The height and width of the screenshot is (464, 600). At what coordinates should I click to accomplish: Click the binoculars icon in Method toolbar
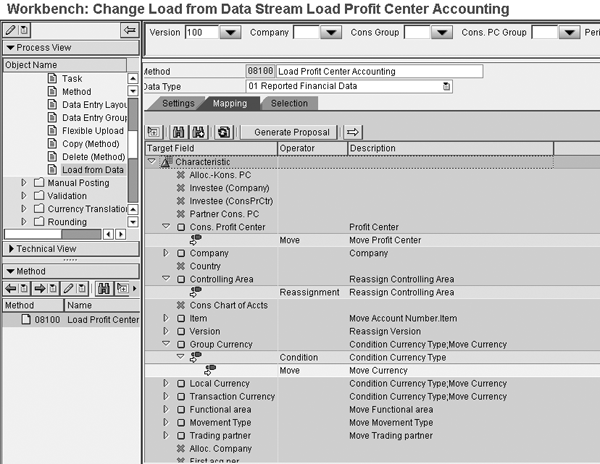pos(104,288)
